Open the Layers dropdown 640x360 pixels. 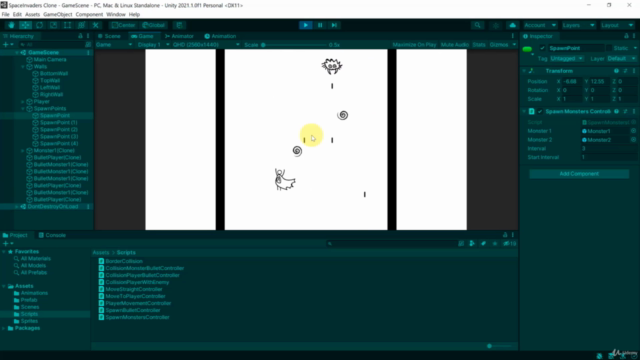pyautogui.click(x=578, y=25)
